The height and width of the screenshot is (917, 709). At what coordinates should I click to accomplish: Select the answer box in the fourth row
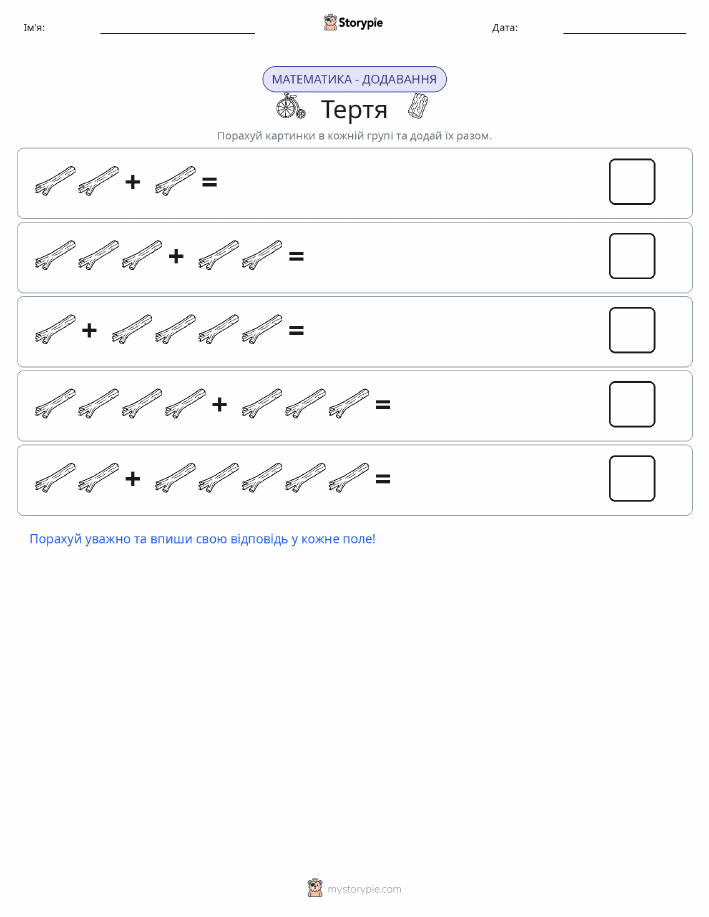632,404
